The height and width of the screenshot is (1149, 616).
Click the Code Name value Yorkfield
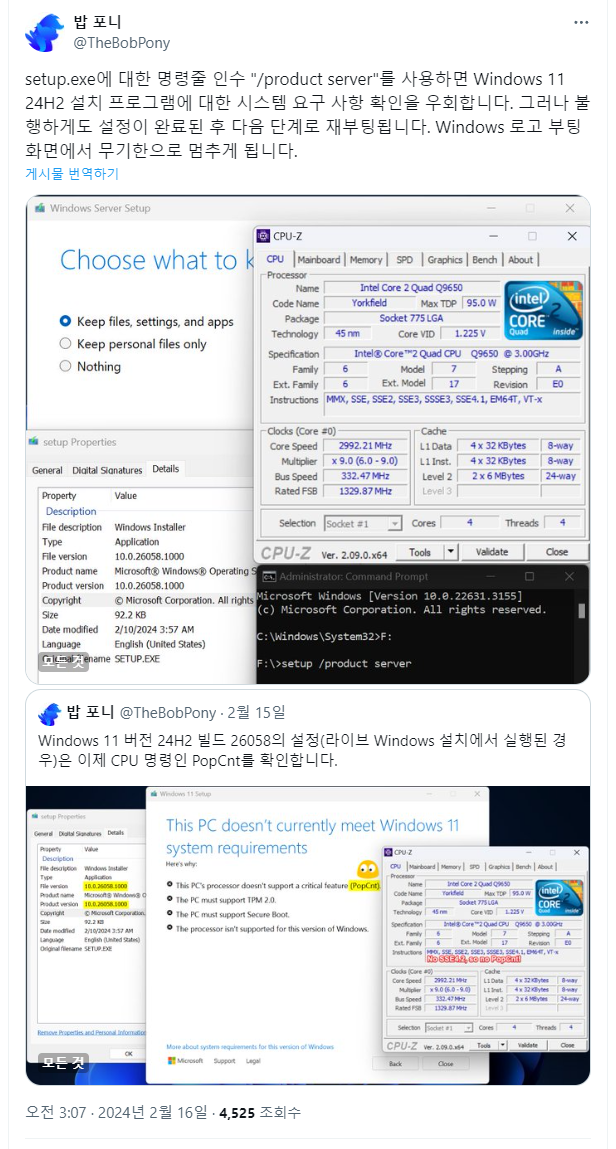tap(368, 303)
